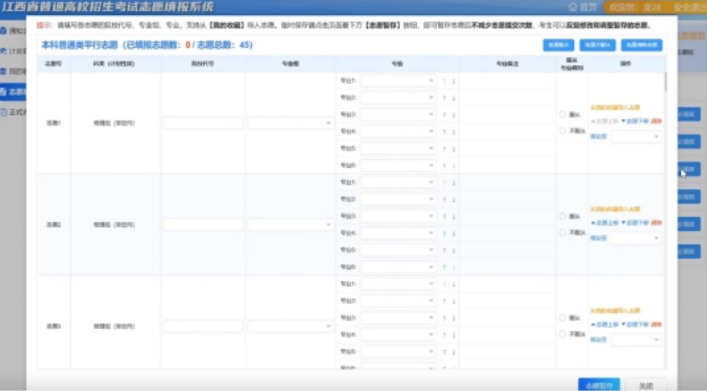This screenshot has height=391, width=707.
Task: Open 专业4 dropdown in 志愿3
Action: (398, 335)
